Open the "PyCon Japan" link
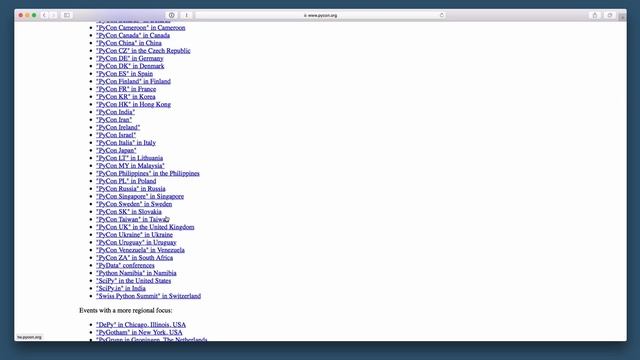The image size is (640, 360). click(116, 150)
